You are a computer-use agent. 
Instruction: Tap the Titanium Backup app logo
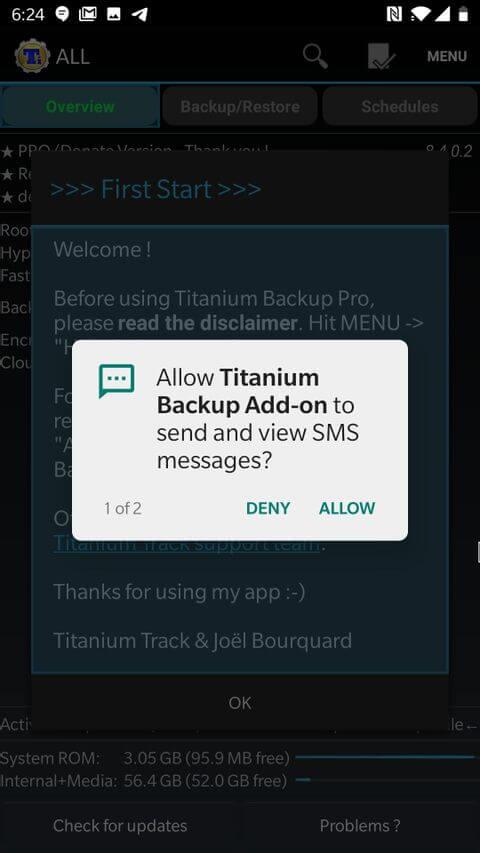32,56
